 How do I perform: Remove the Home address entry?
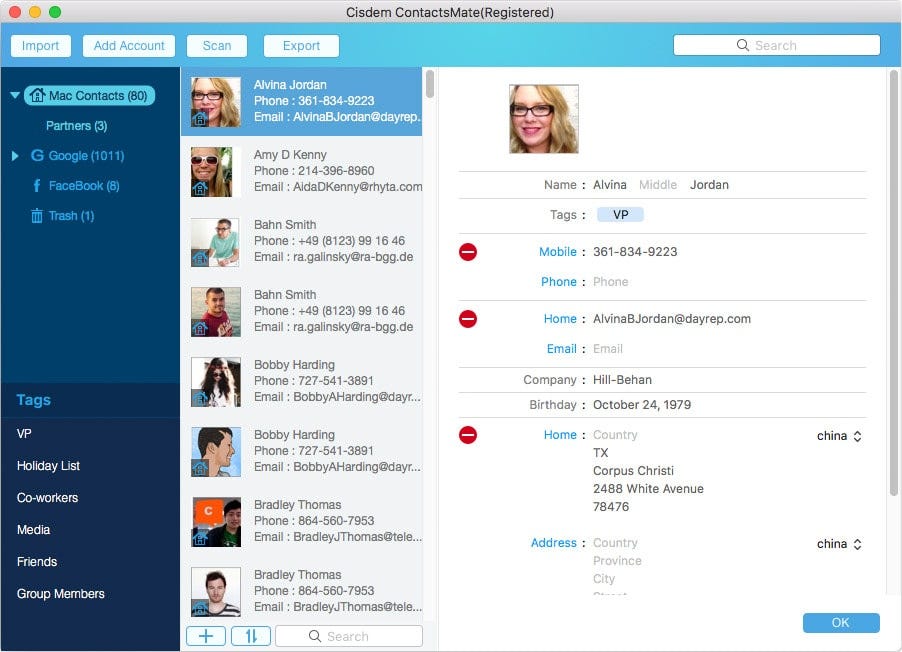pos(468,434)
